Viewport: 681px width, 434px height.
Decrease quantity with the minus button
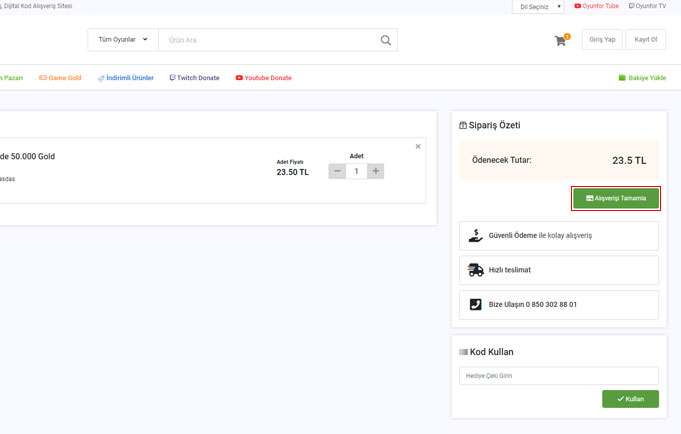(x=337, y=171)
